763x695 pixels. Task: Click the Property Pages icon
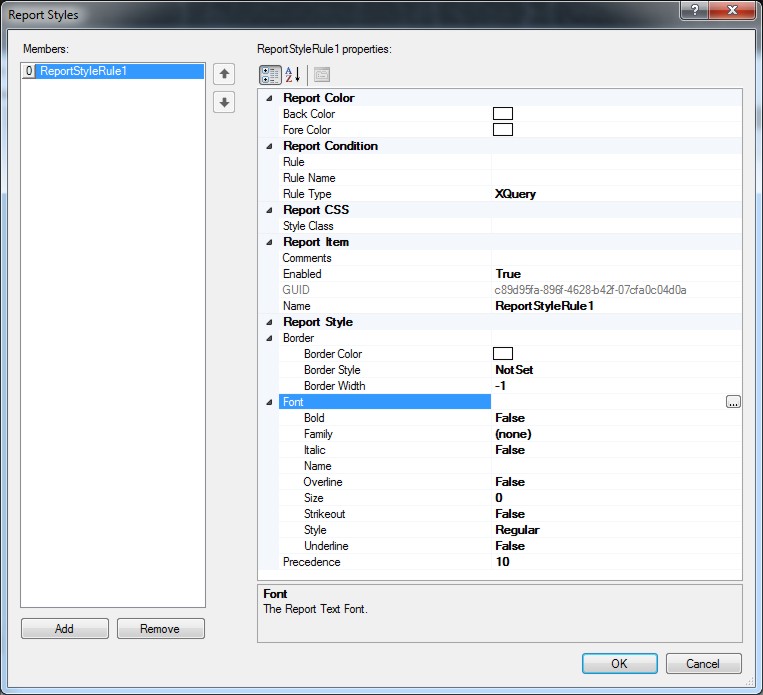pyautogui.click(x=322, y=75)
